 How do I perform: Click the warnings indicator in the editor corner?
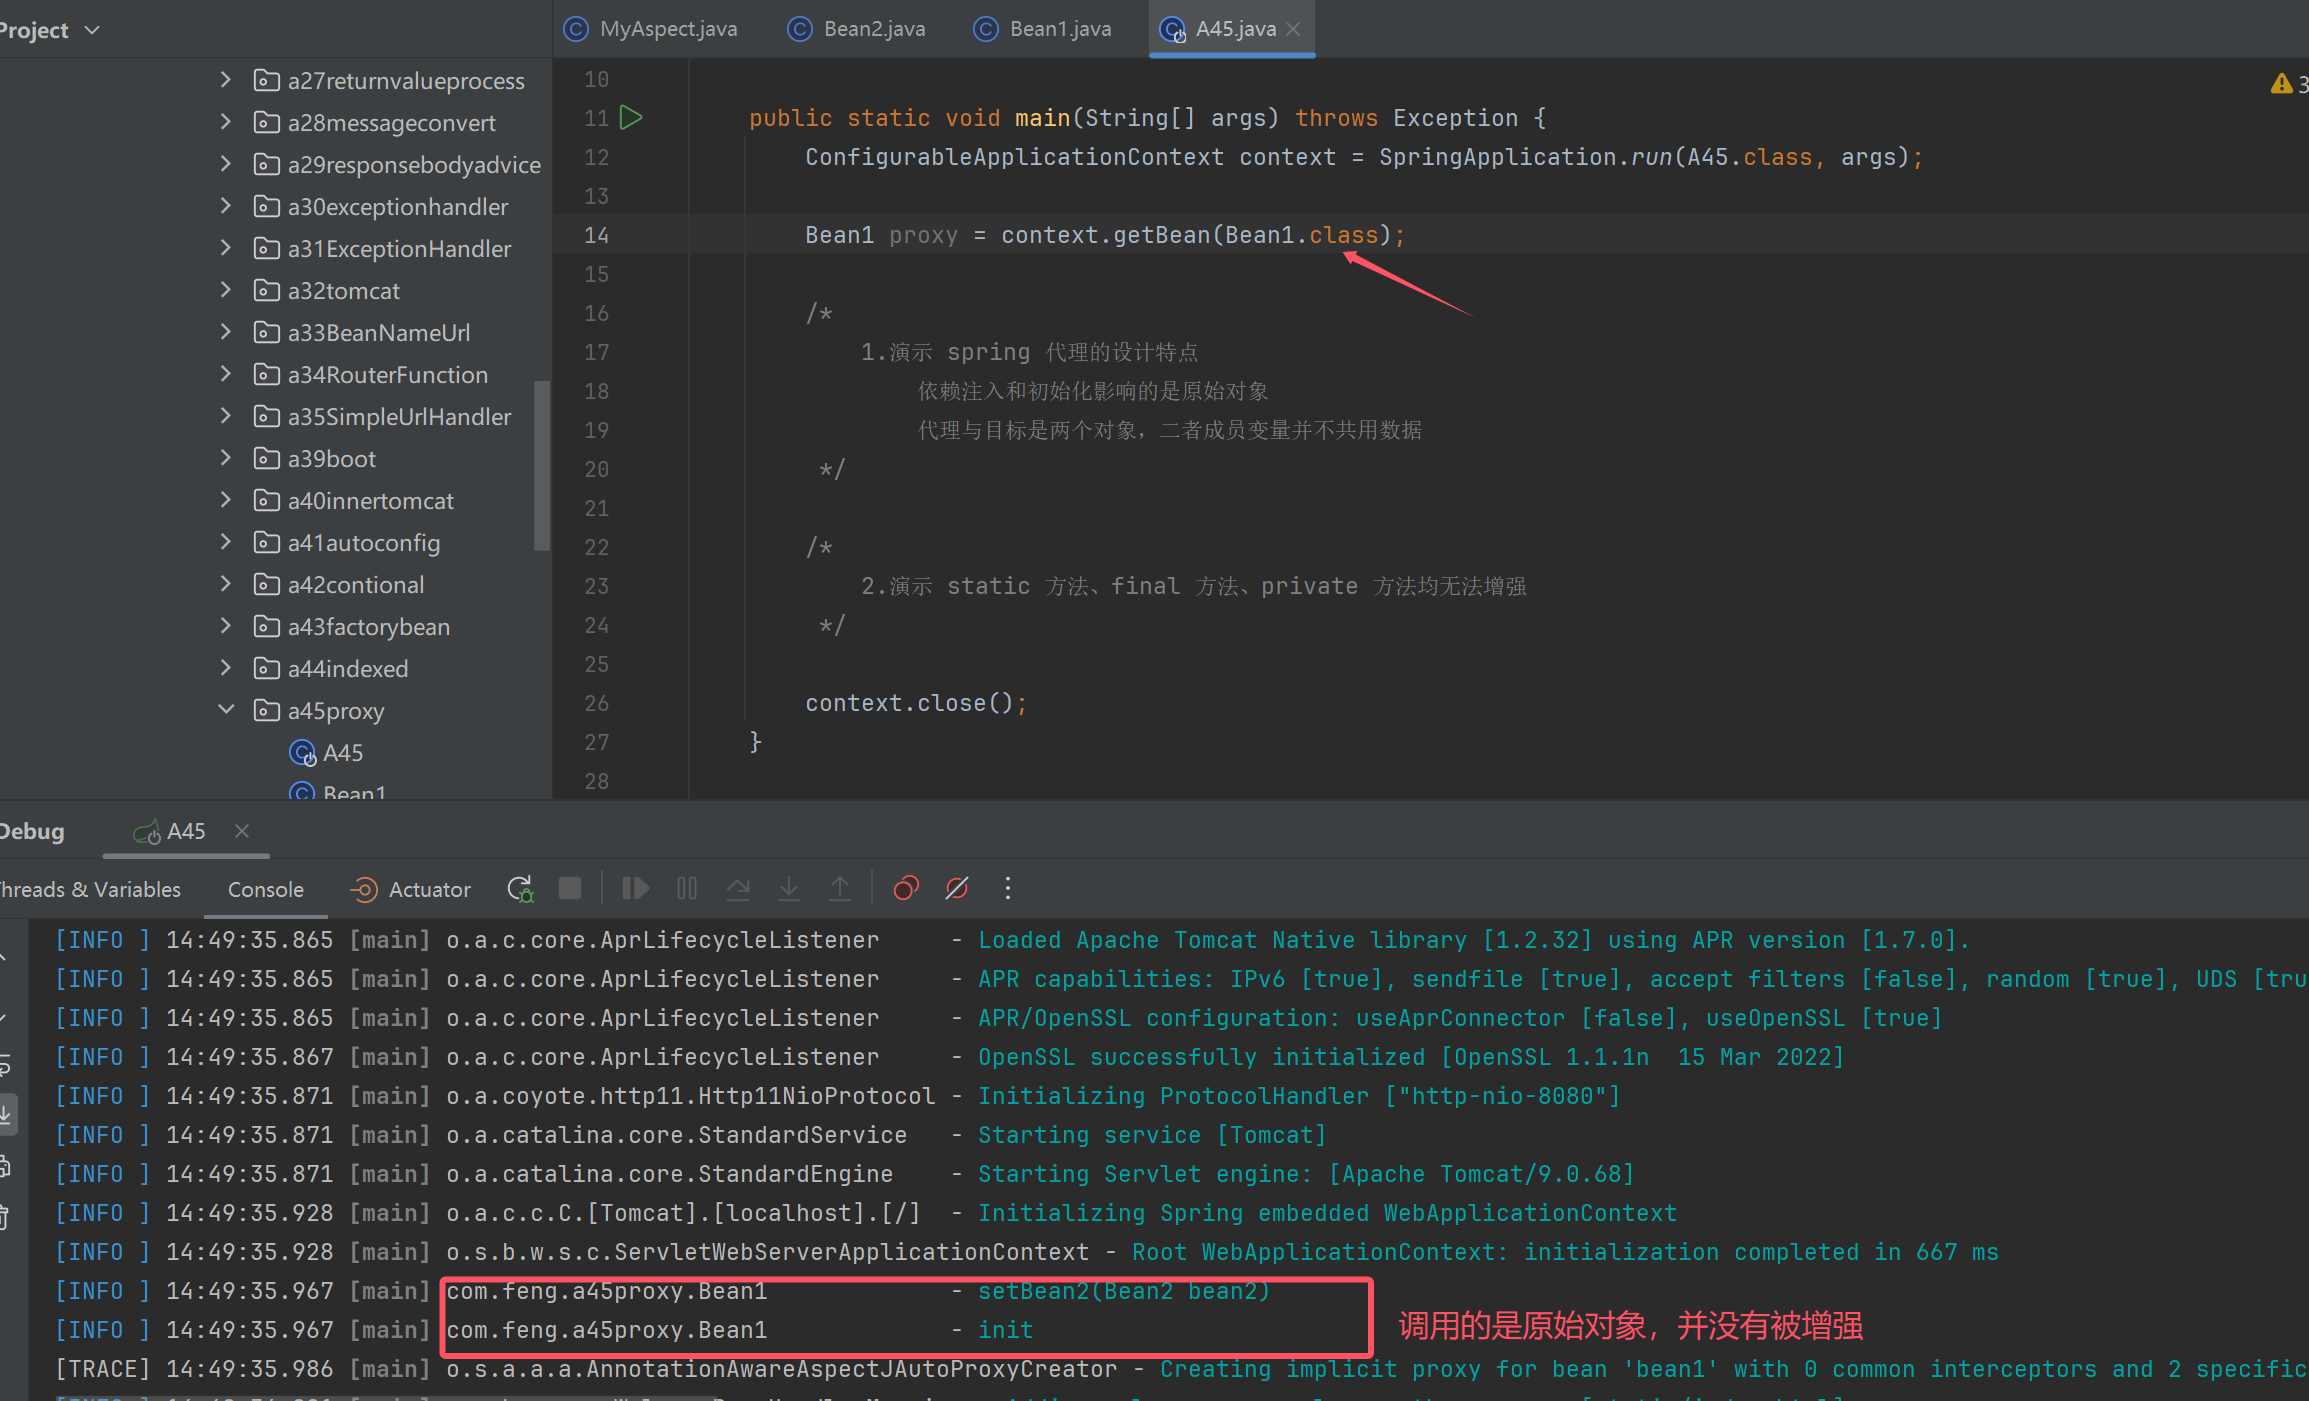[2288, 84]
